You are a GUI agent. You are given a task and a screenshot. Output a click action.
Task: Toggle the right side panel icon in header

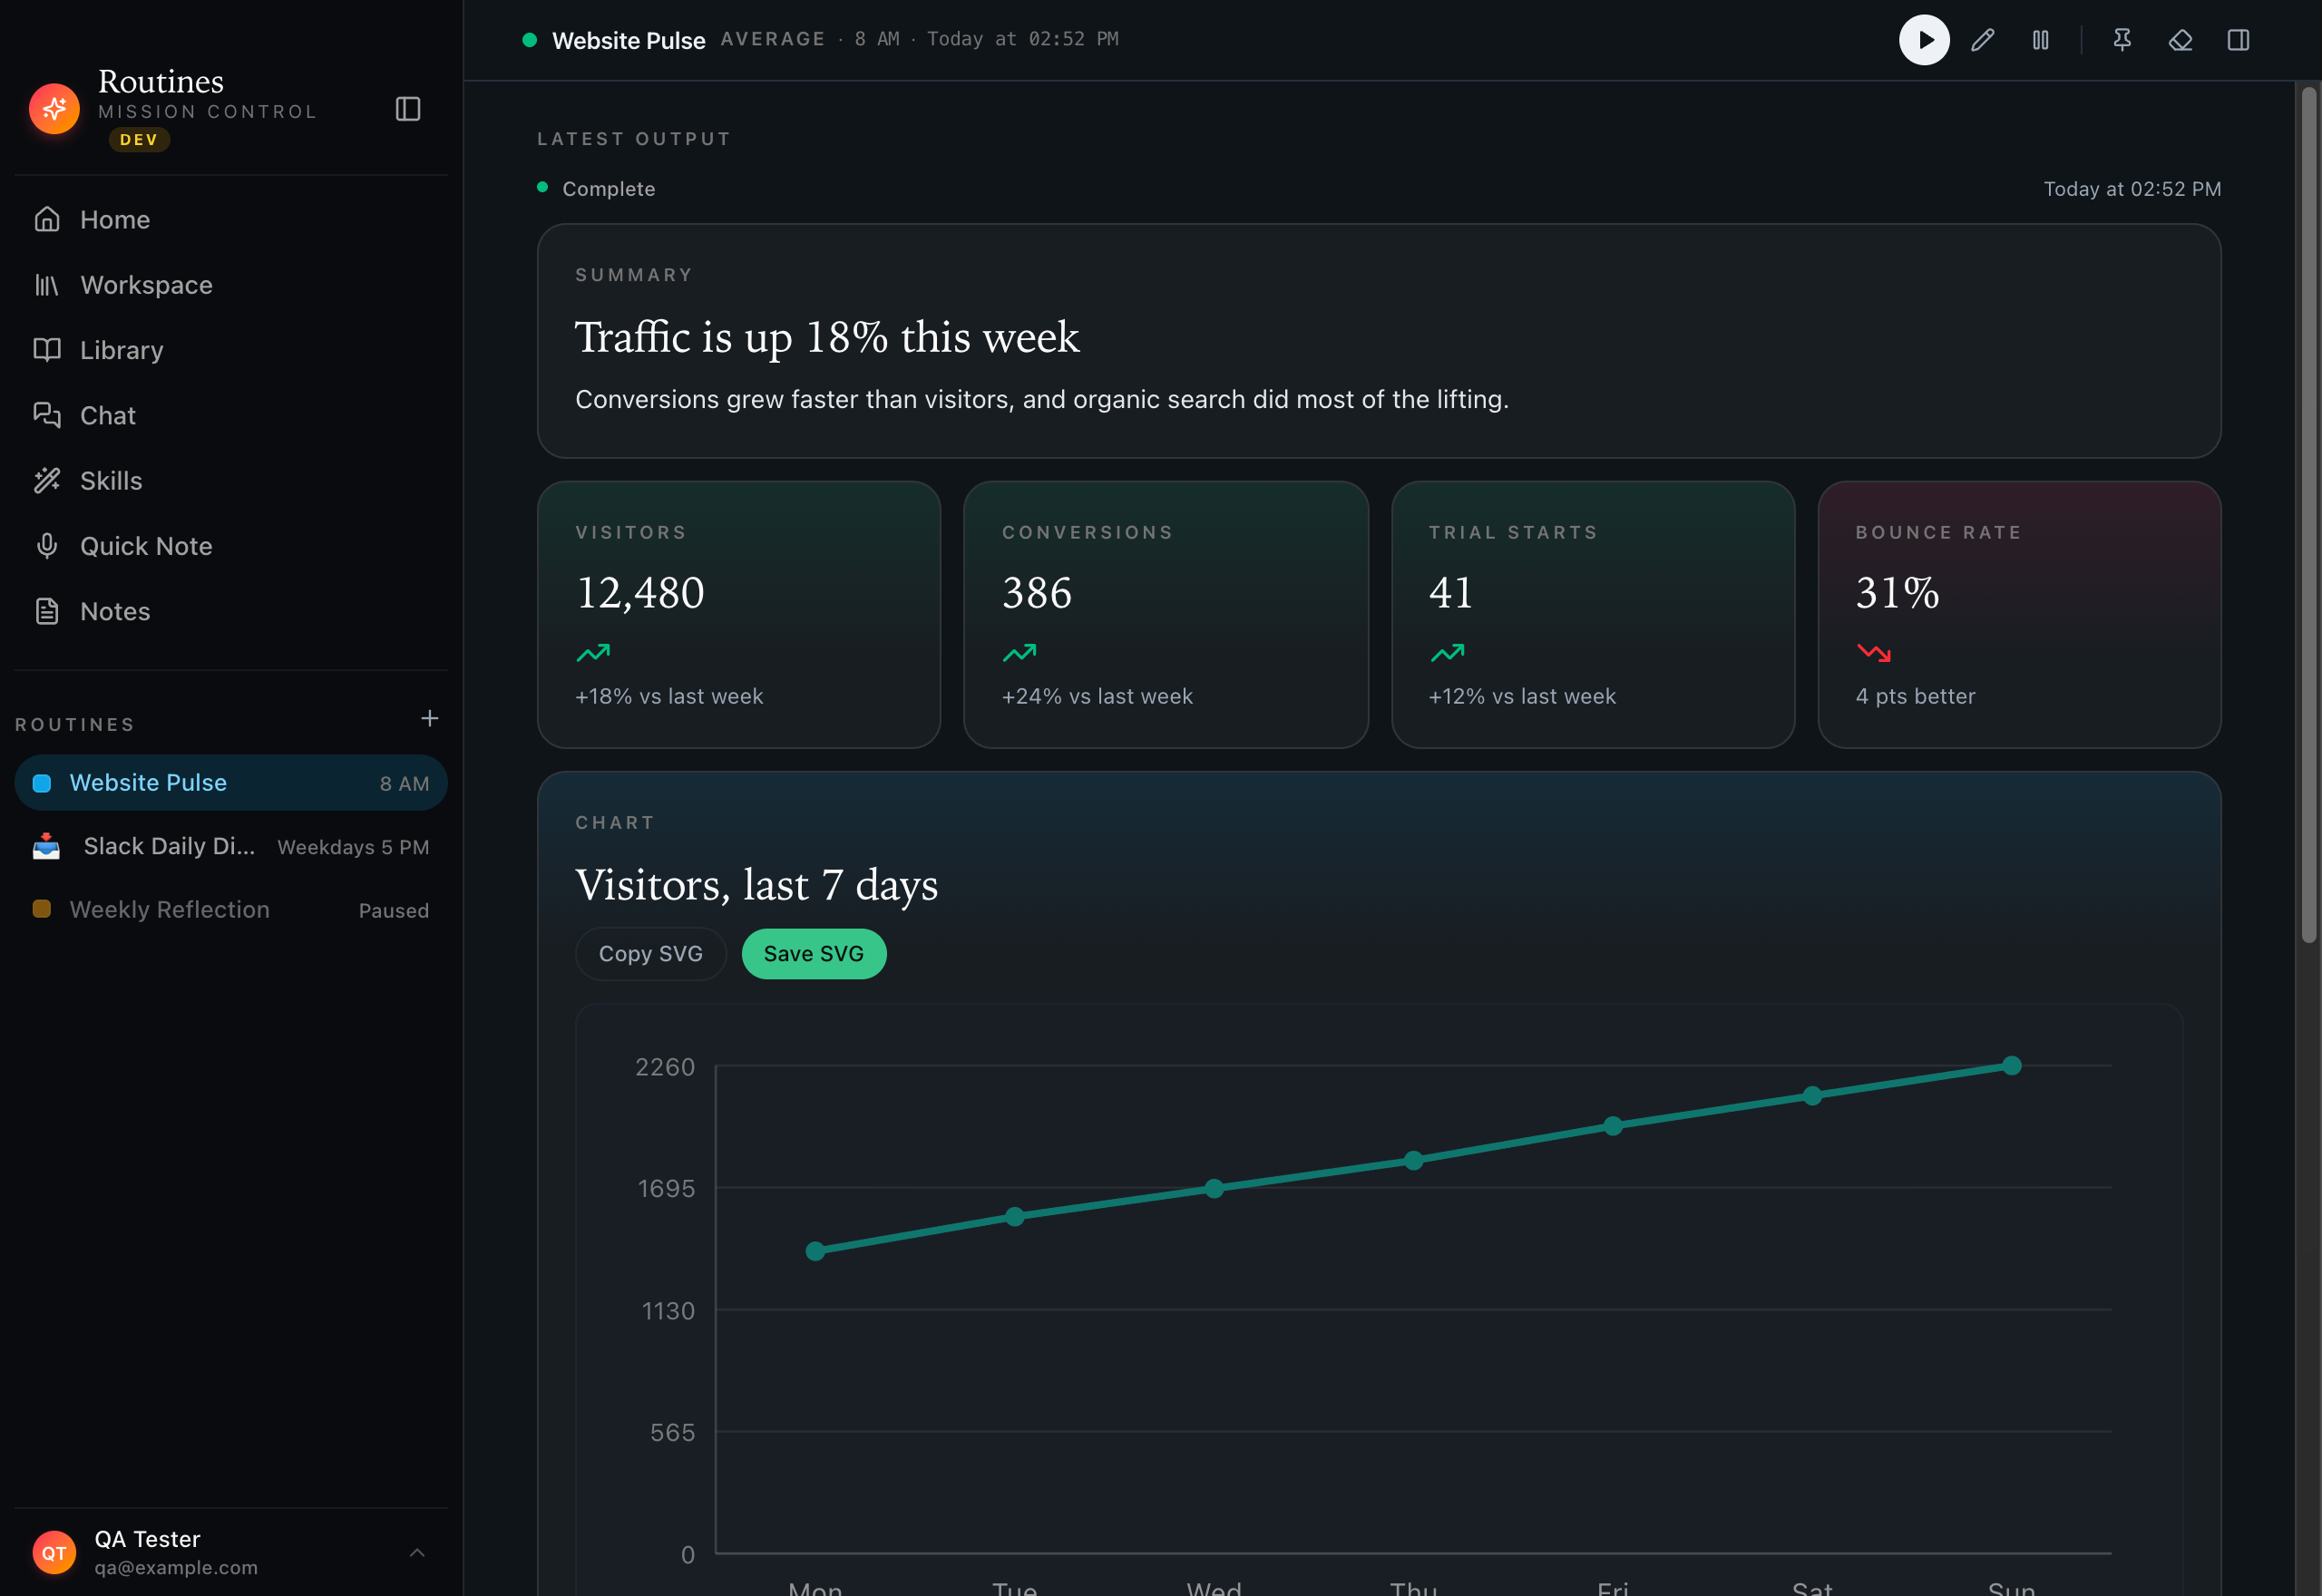tap(2238, 40)
